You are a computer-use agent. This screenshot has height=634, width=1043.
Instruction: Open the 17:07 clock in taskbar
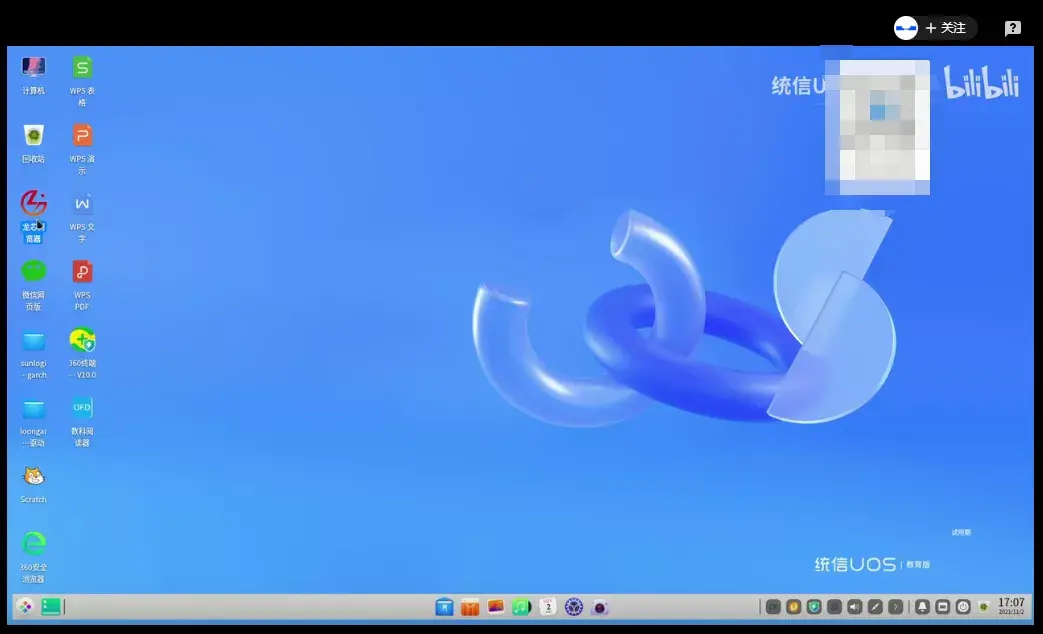click(x=1011, y=606)
